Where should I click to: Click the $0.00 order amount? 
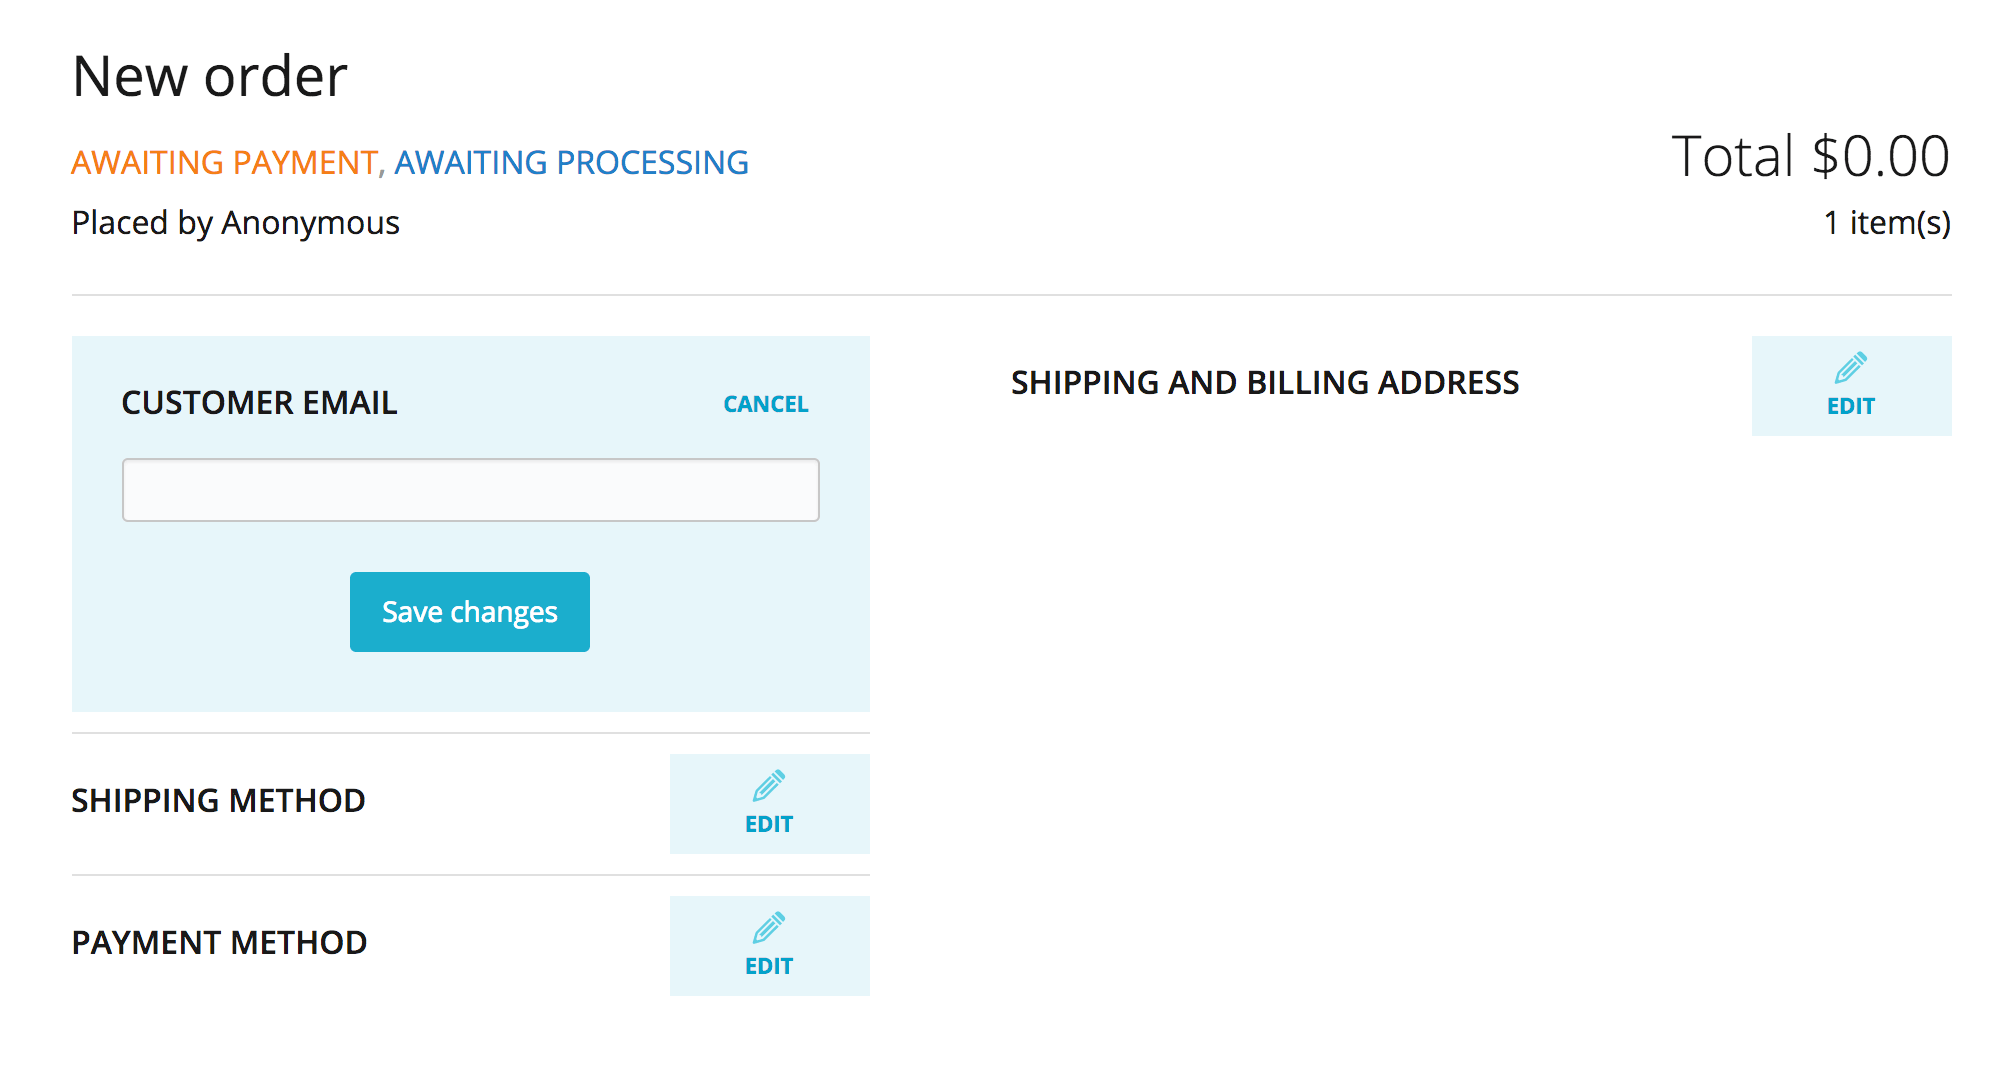point(1880,157)
